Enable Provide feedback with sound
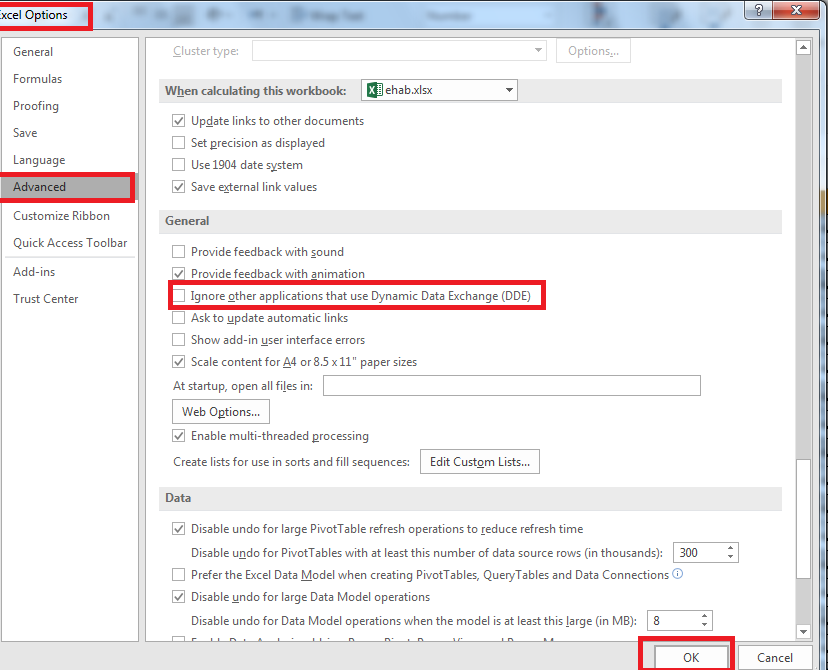Viewport: 828px width, 670px height. [x=178, y=252]
